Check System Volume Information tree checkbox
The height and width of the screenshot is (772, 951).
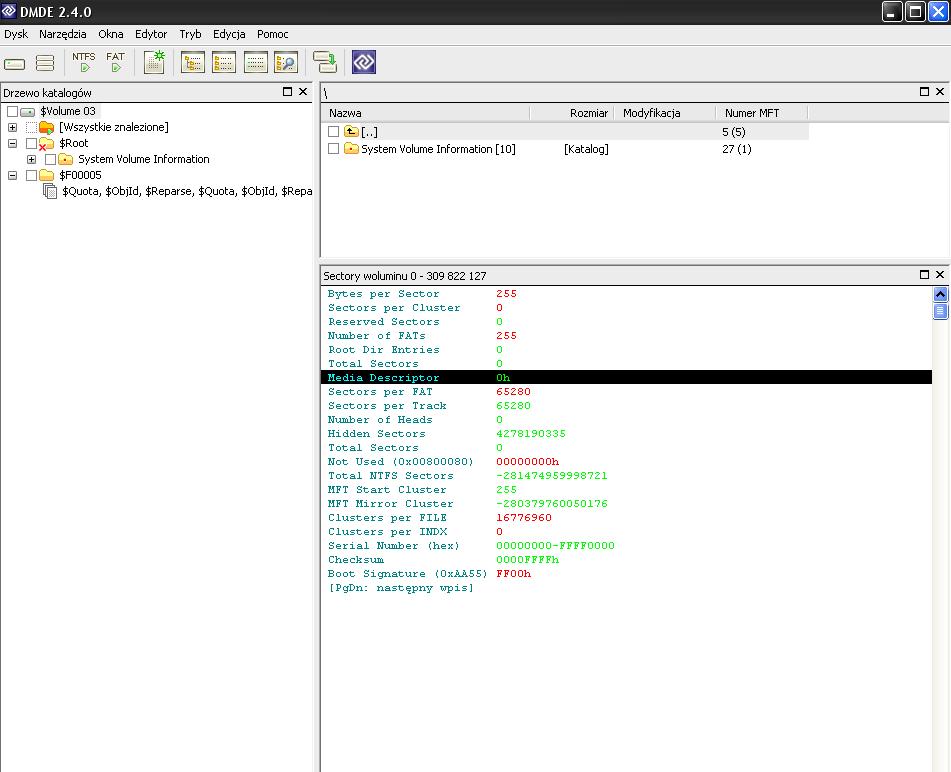51,159
